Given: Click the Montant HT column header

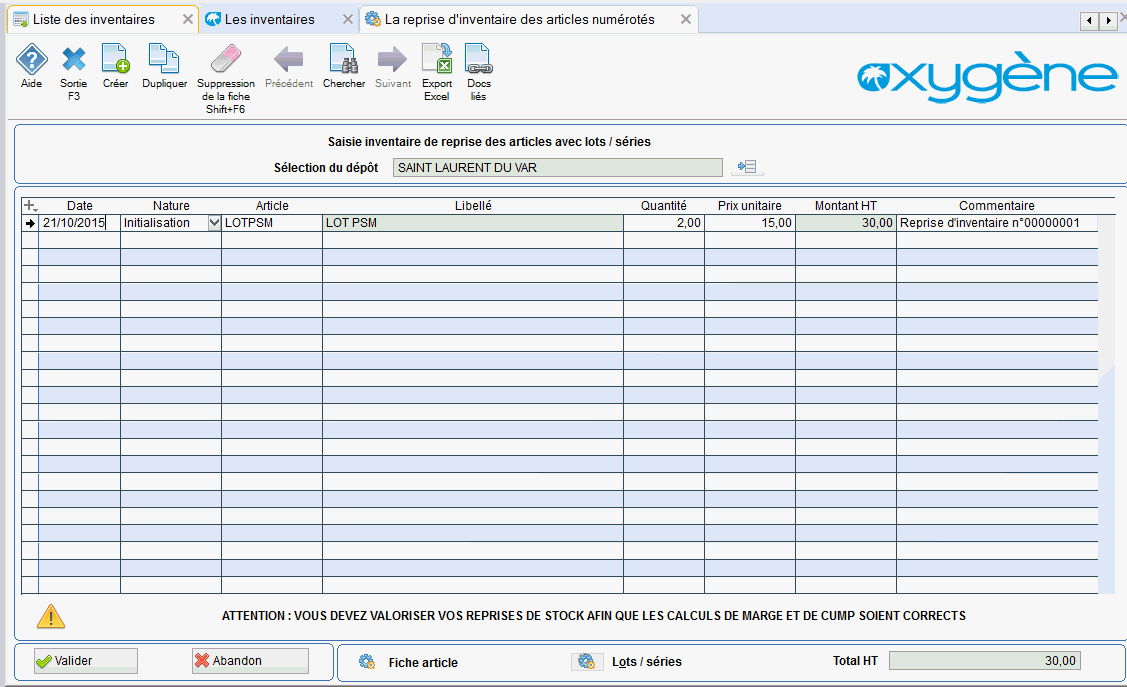Looking at the screenshot, I should point(846,206).
